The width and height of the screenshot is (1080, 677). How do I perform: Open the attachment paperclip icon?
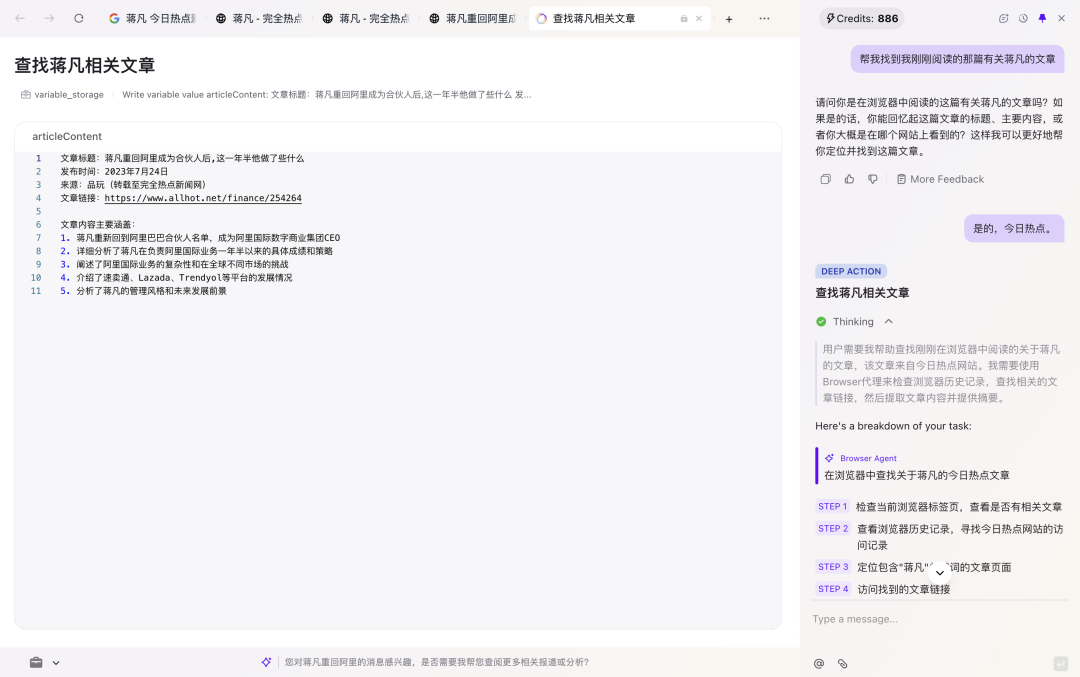[x=842, y=663]
